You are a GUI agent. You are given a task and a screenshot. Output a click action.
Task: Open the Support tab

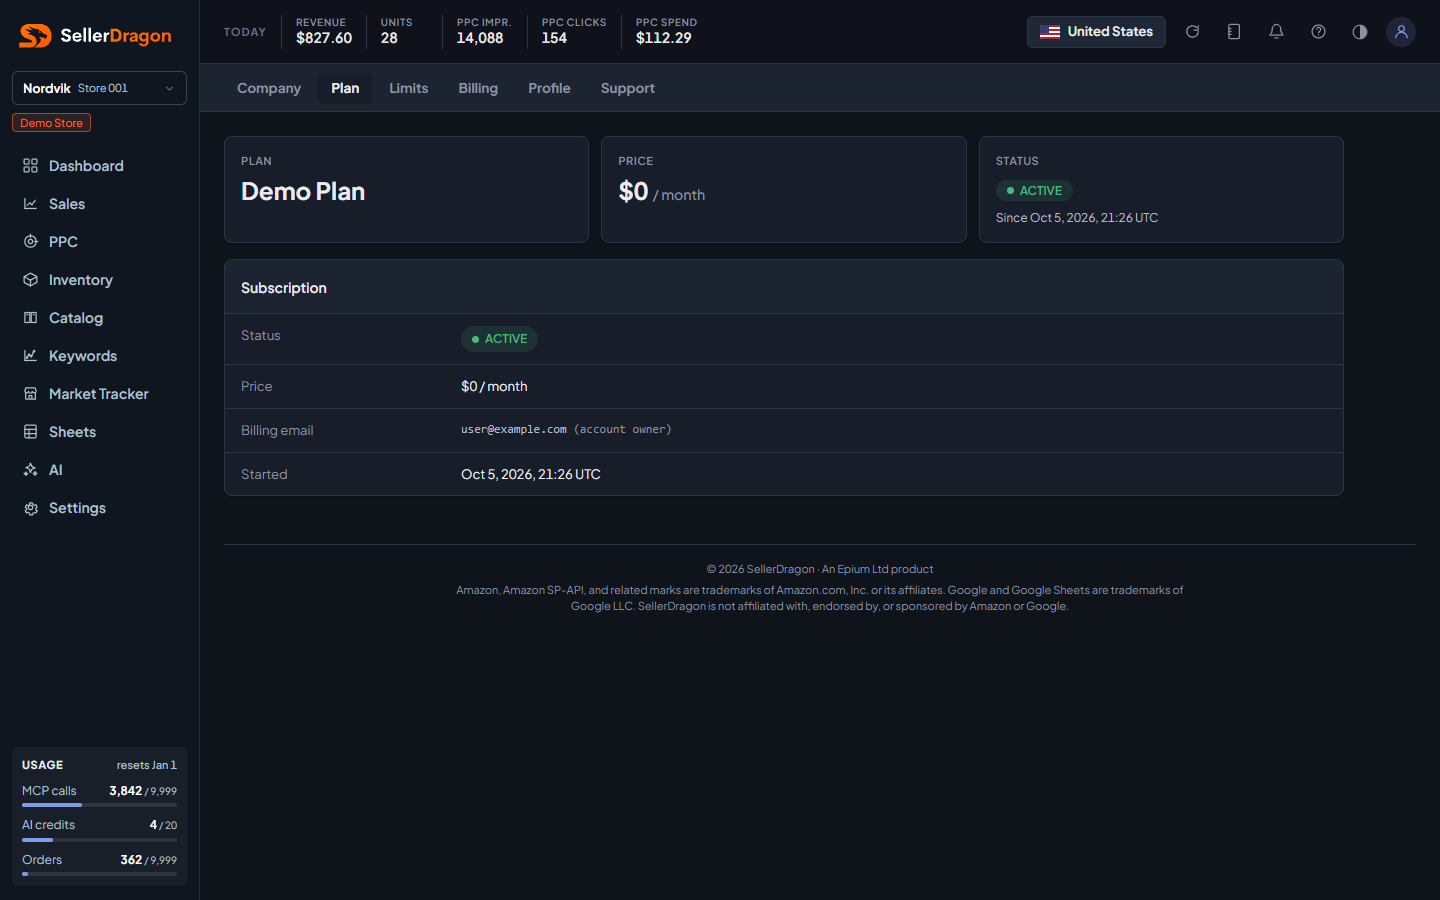pyautogui.click(x=628, y=88)
